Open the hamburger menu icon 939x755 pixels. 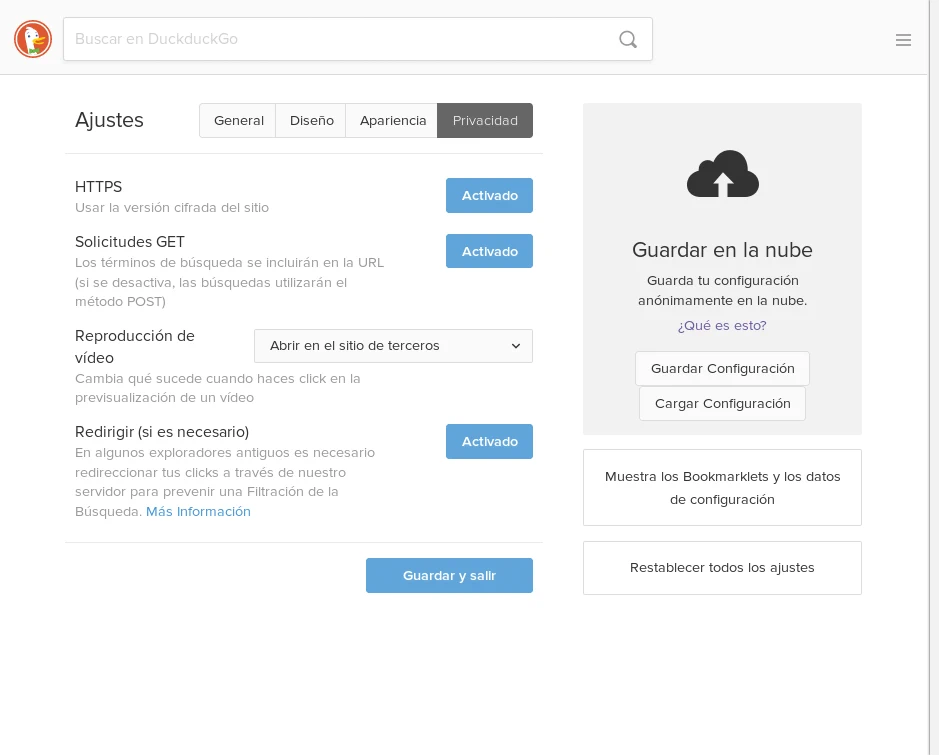(x=903, y=40)
